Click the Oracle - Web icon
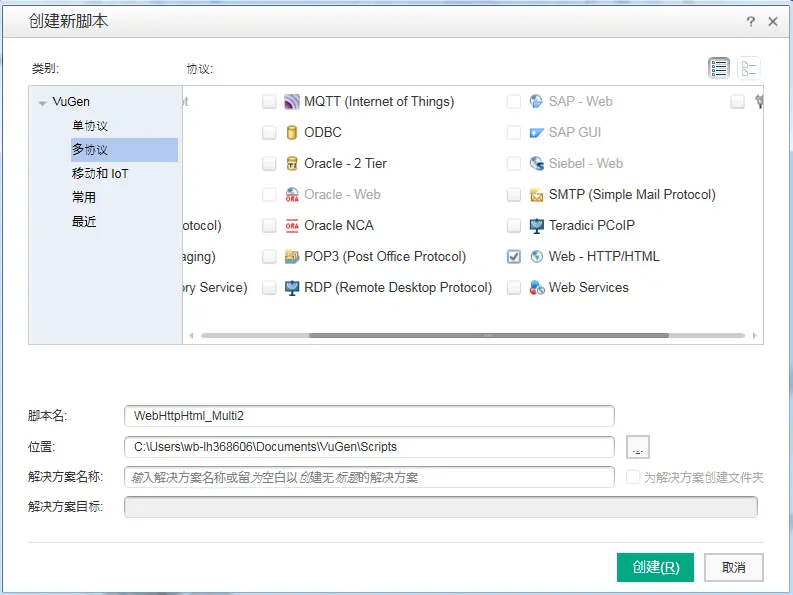The image size is (793, 595). (x=292, y=194)
